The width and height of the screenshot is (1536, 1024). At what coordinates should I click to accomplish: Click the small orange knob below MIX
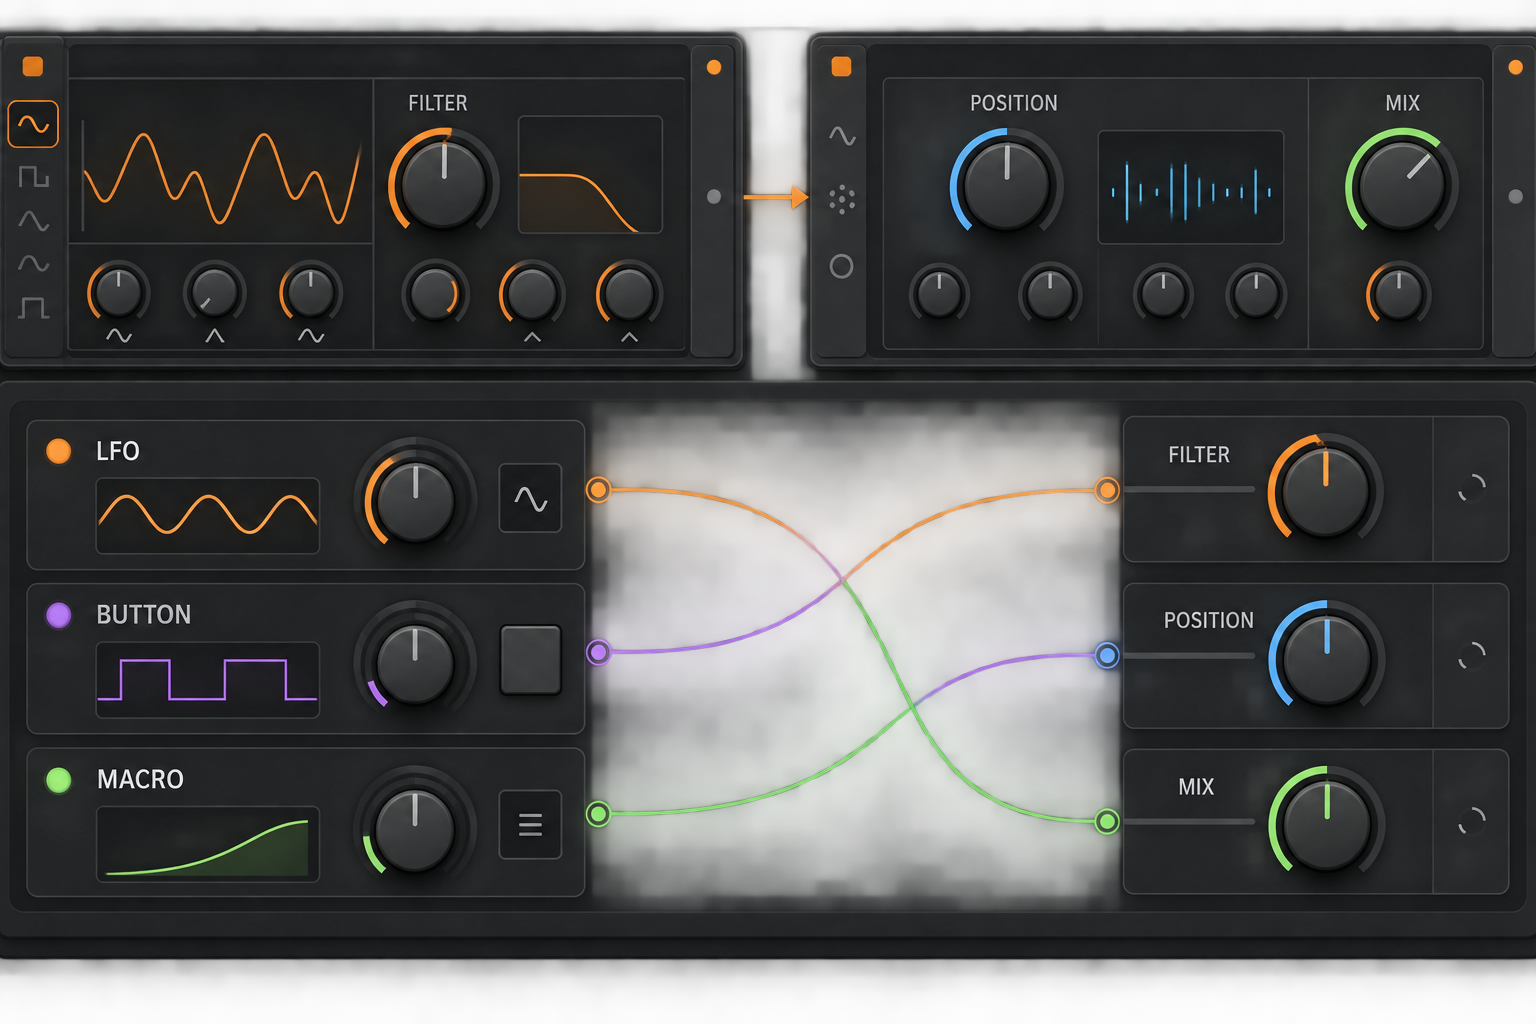point(1398,294)
